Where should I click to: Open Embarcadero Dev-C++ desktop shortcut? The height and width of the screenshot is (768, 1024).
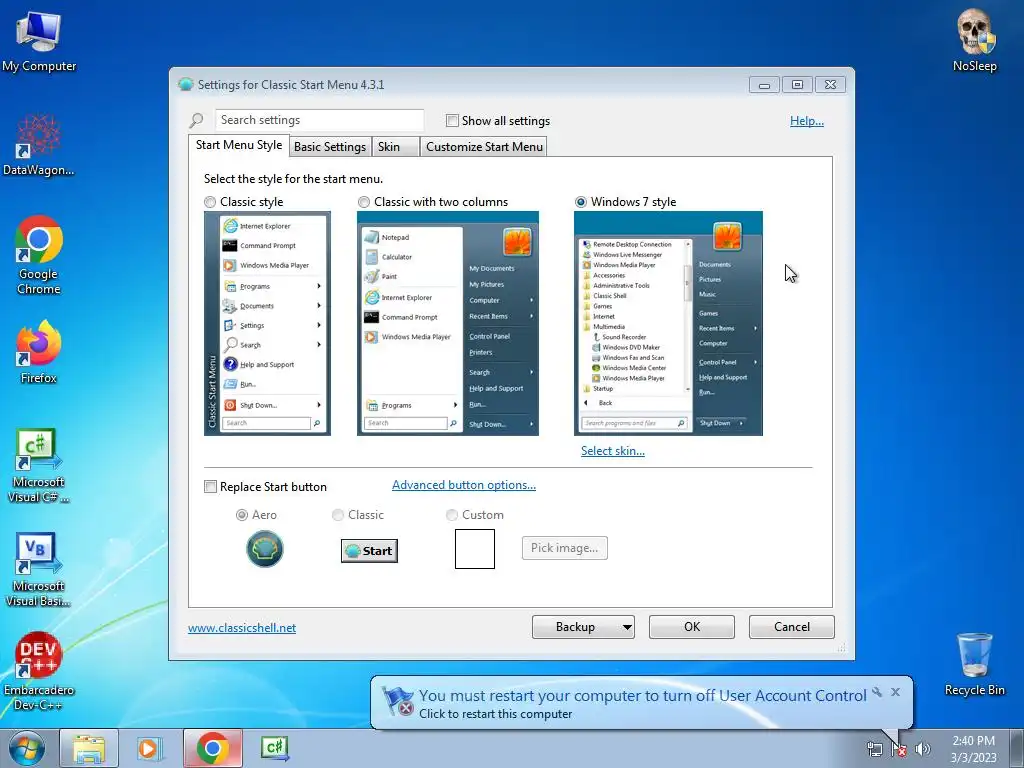39,671
